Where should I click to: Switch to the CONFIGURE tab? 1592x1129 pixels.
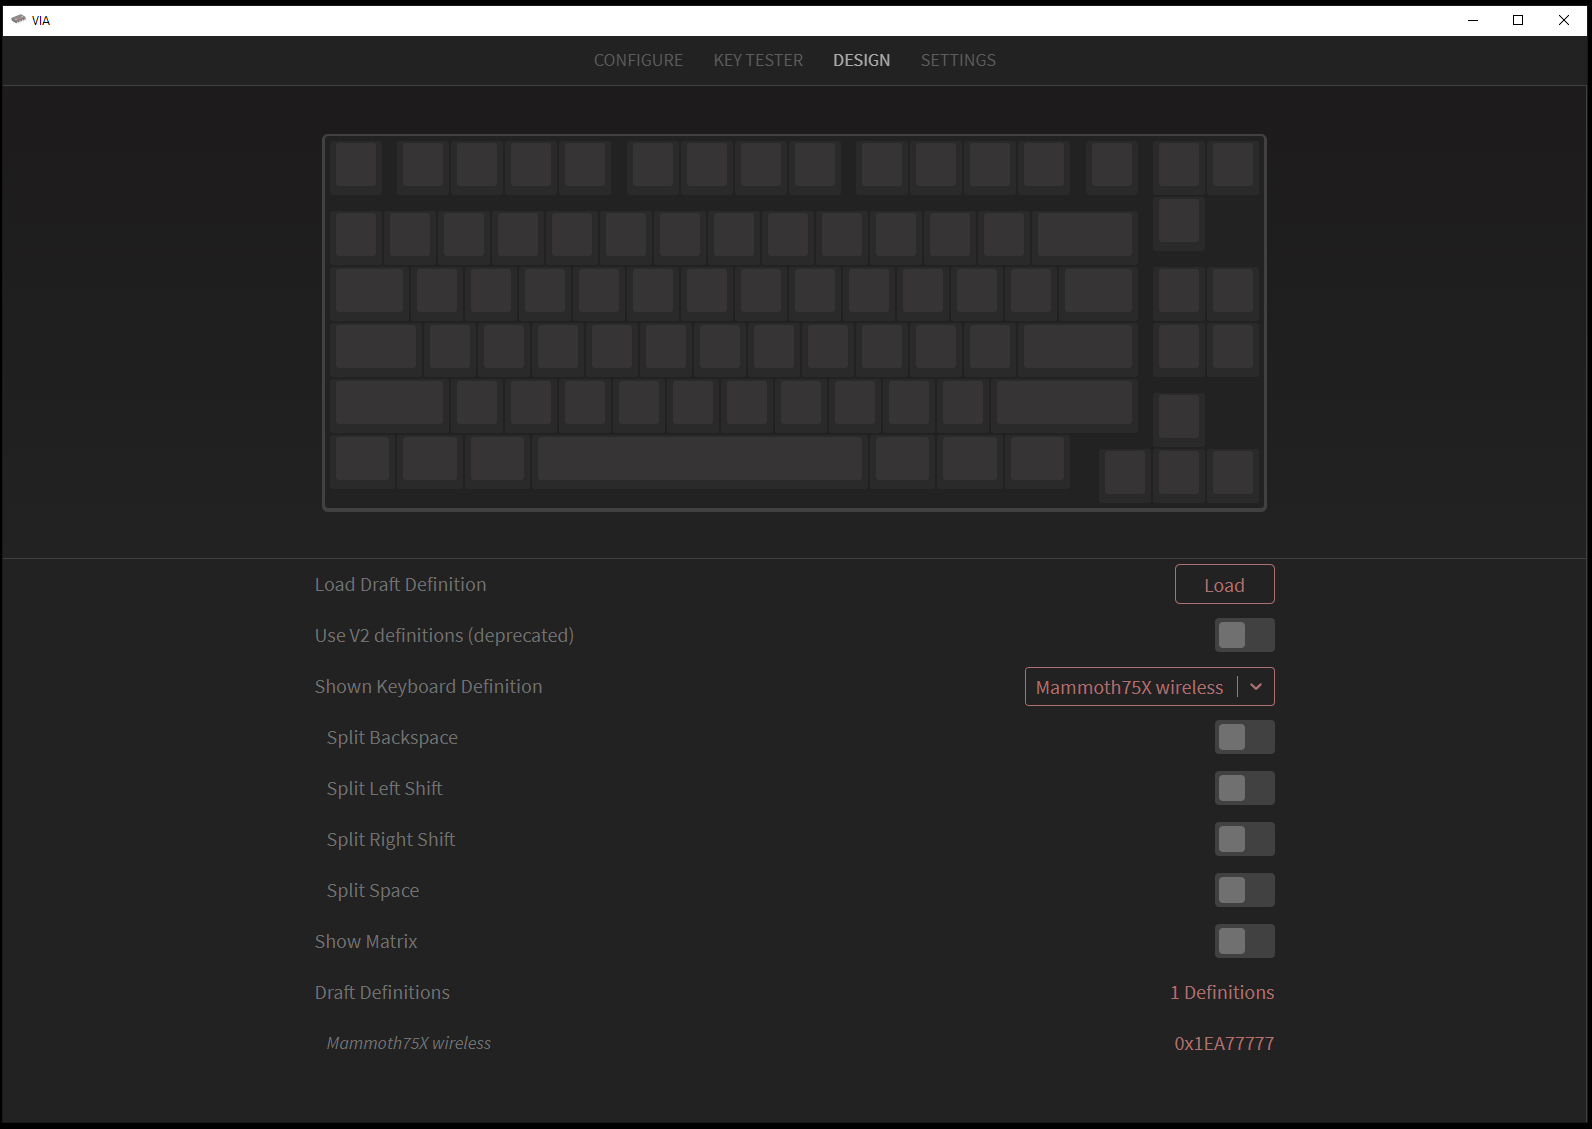pyautogui.click(x=638, y=60)
